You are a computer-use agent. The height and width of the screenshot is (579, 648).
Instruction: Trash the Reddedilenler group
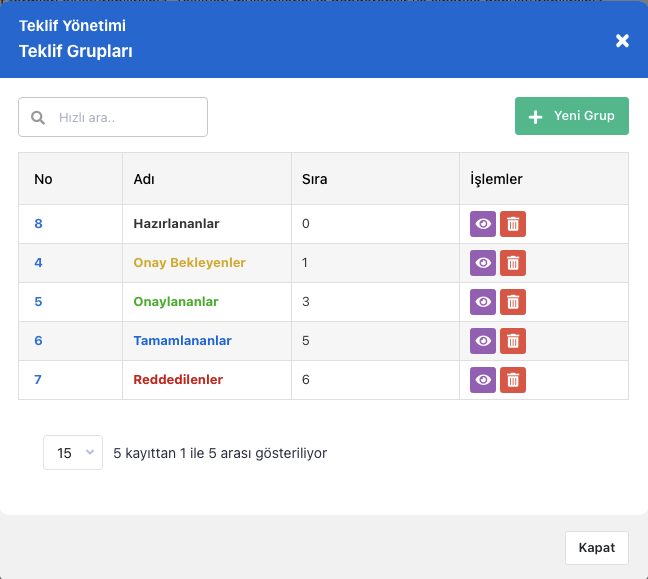click(513, 380)
